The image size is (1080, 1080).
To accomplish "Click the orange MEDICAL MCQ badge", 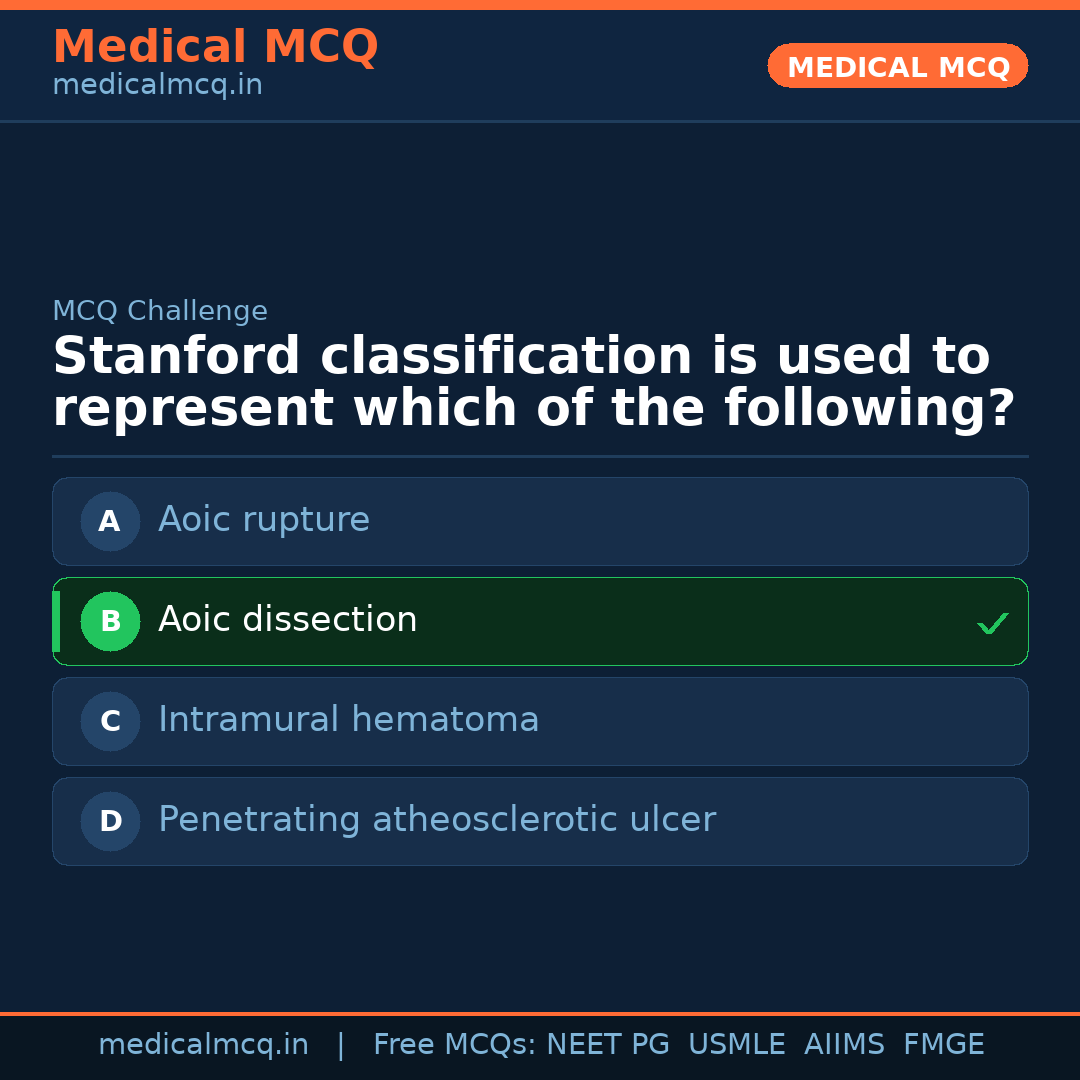I will tap(897, 67).
